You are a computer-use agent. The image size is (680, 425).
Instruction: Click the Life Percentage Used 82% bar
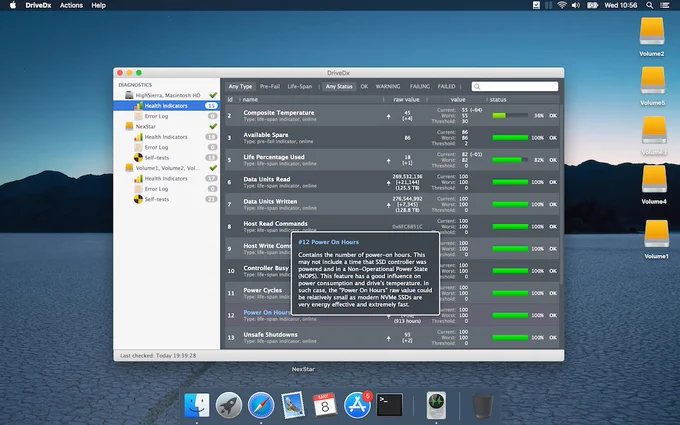click(510, 160)
